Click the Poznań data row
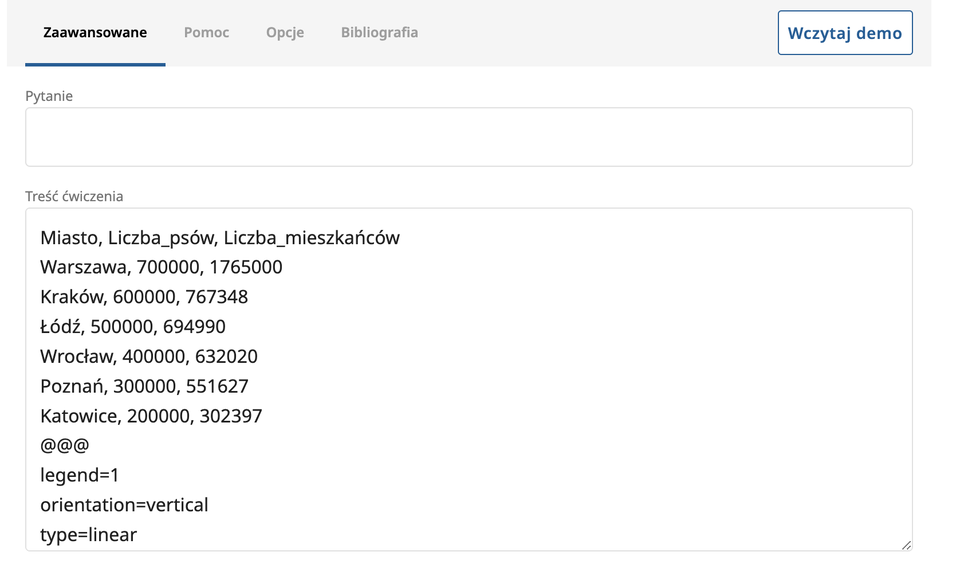The width and height of the screenshot is (960, 587). tap(144, 386)
